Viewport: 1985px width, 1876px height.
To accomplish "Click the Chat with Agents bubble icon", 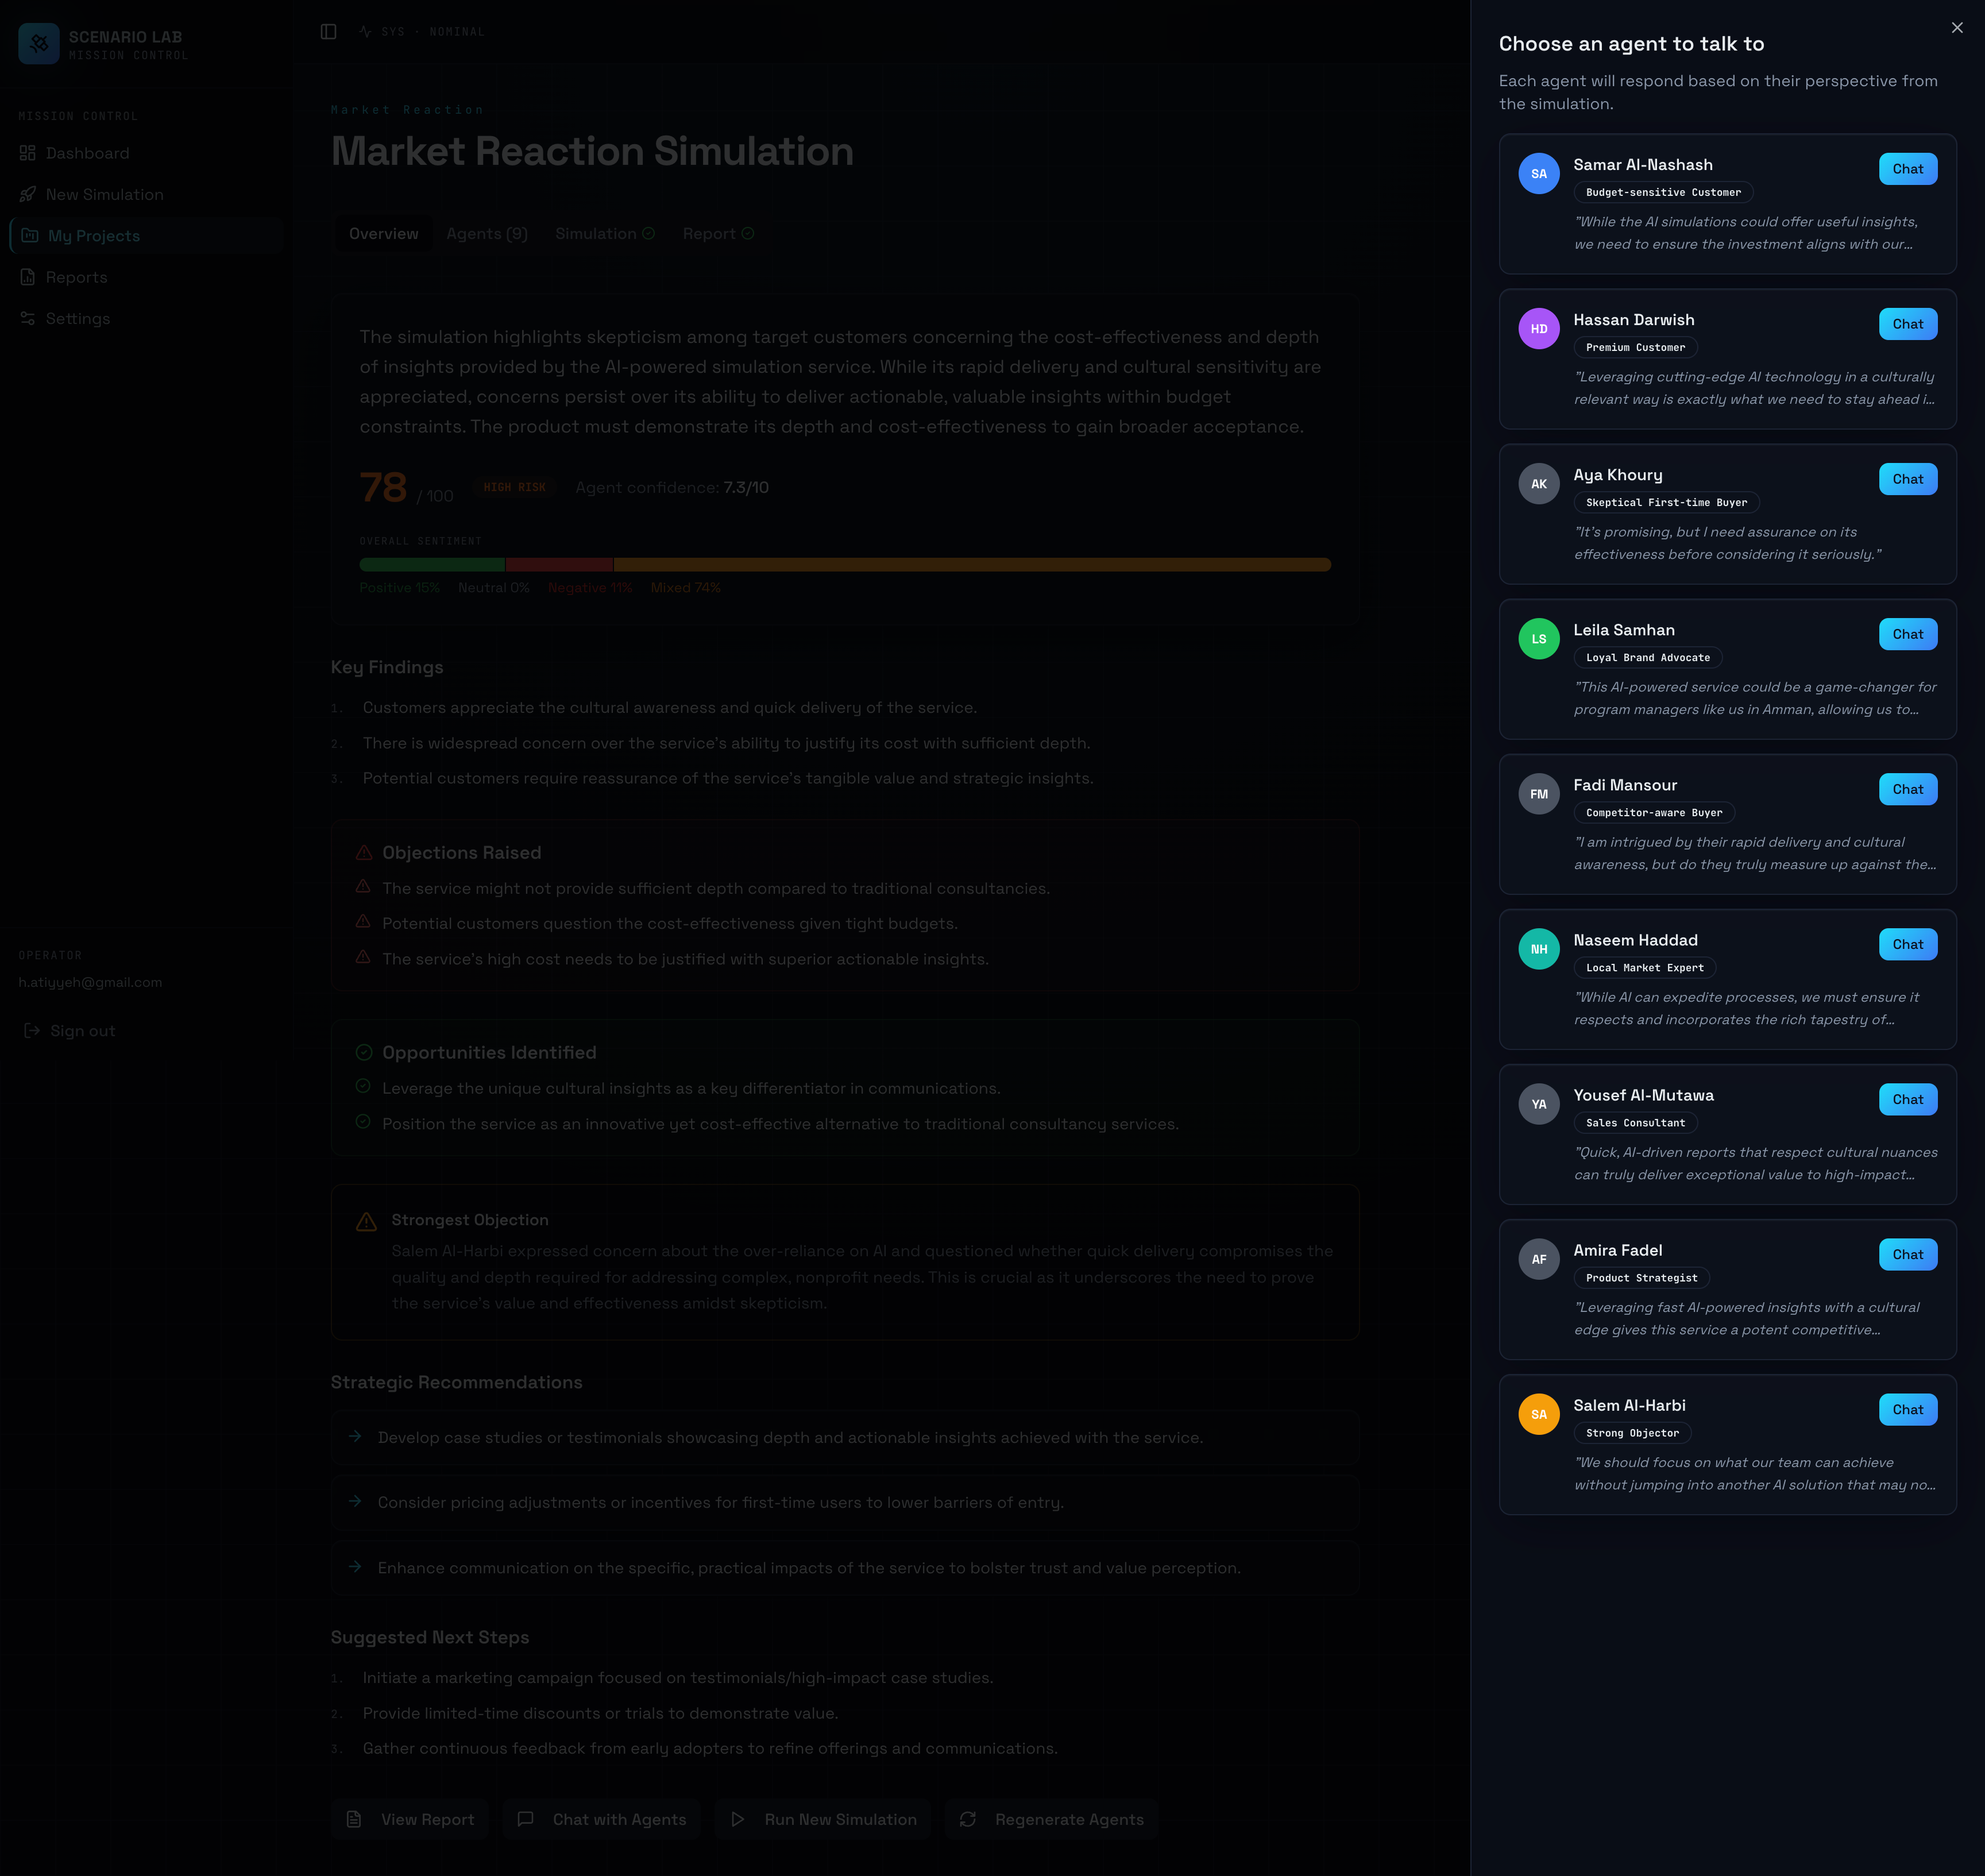I will 525,1820.
